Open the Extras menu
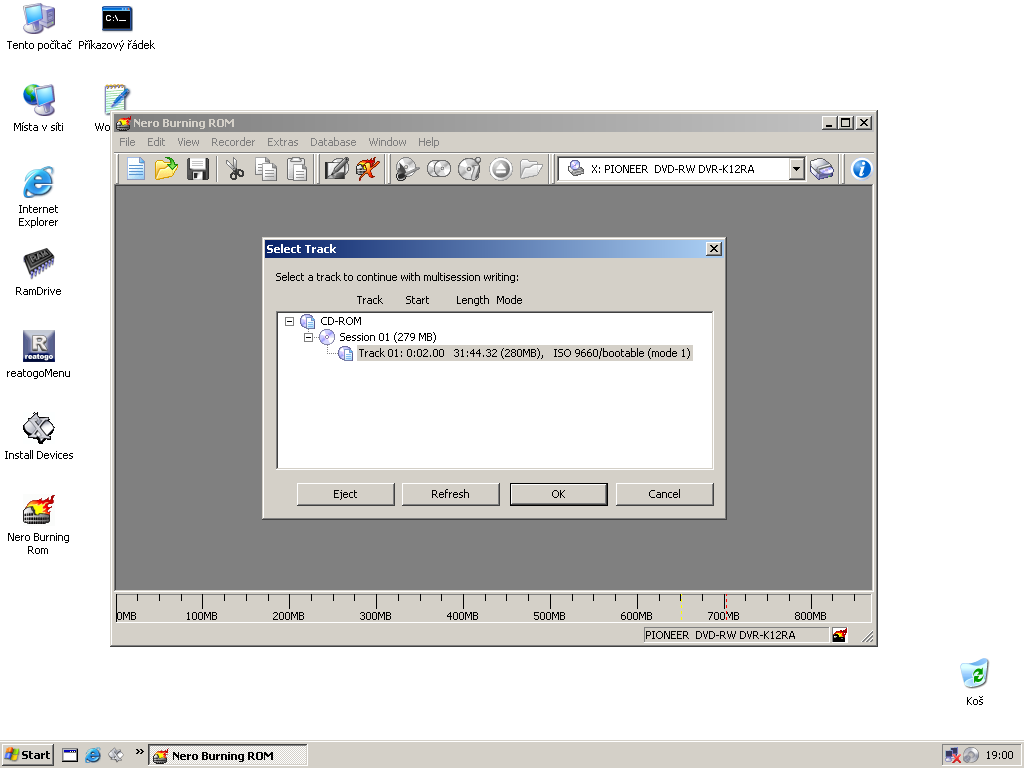 (282, 142)
